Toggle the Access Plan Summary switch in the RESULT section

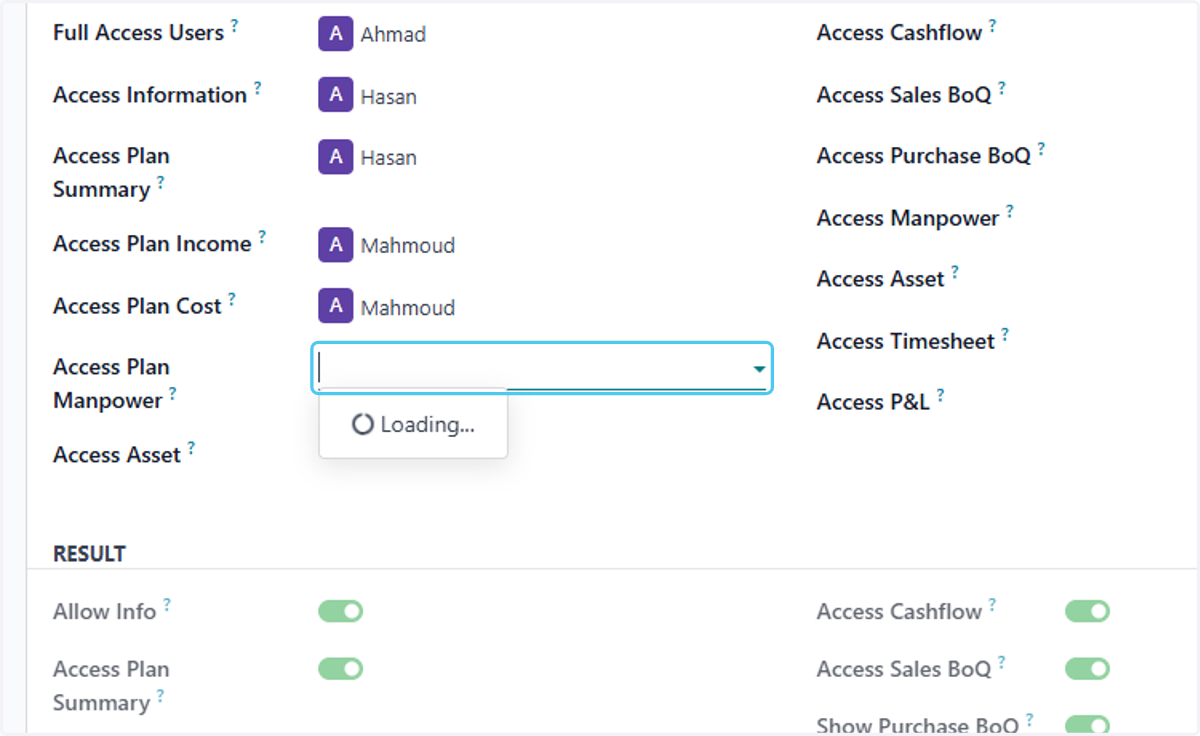[341, 669]
